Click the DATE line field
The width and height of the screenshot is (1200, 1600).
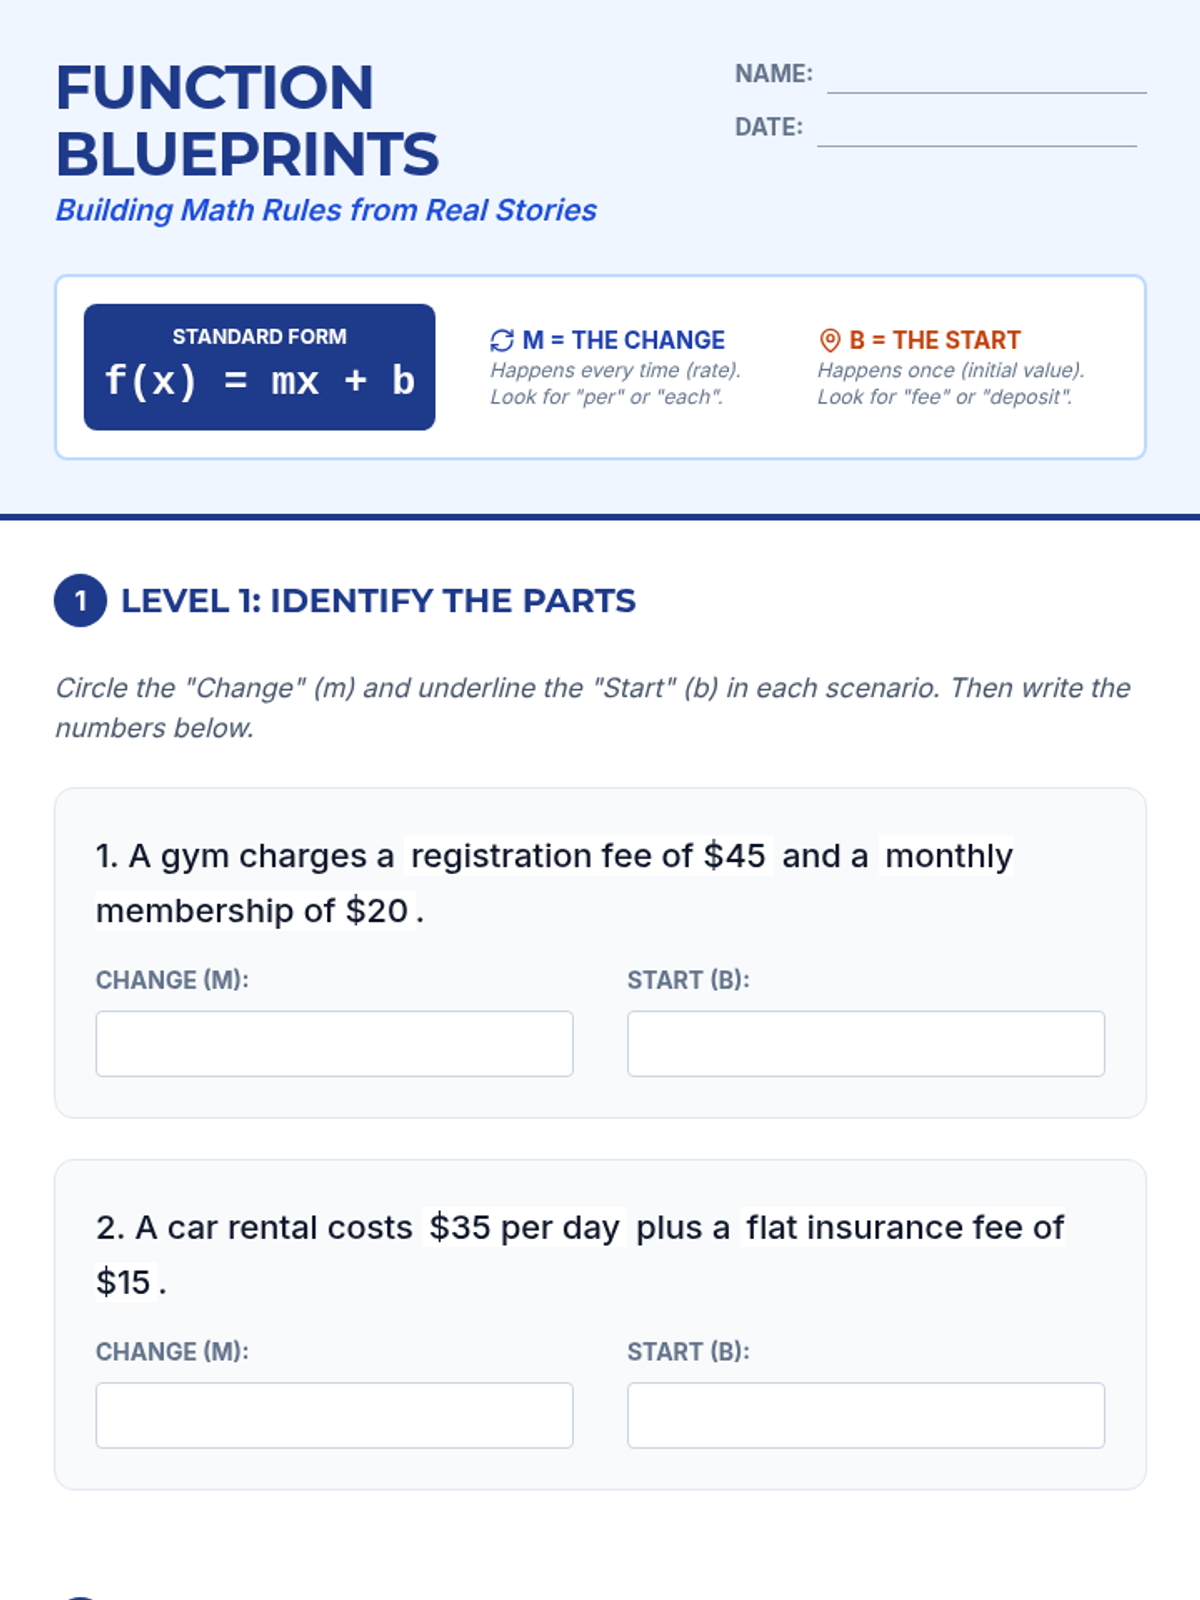(x=976, y=129)
